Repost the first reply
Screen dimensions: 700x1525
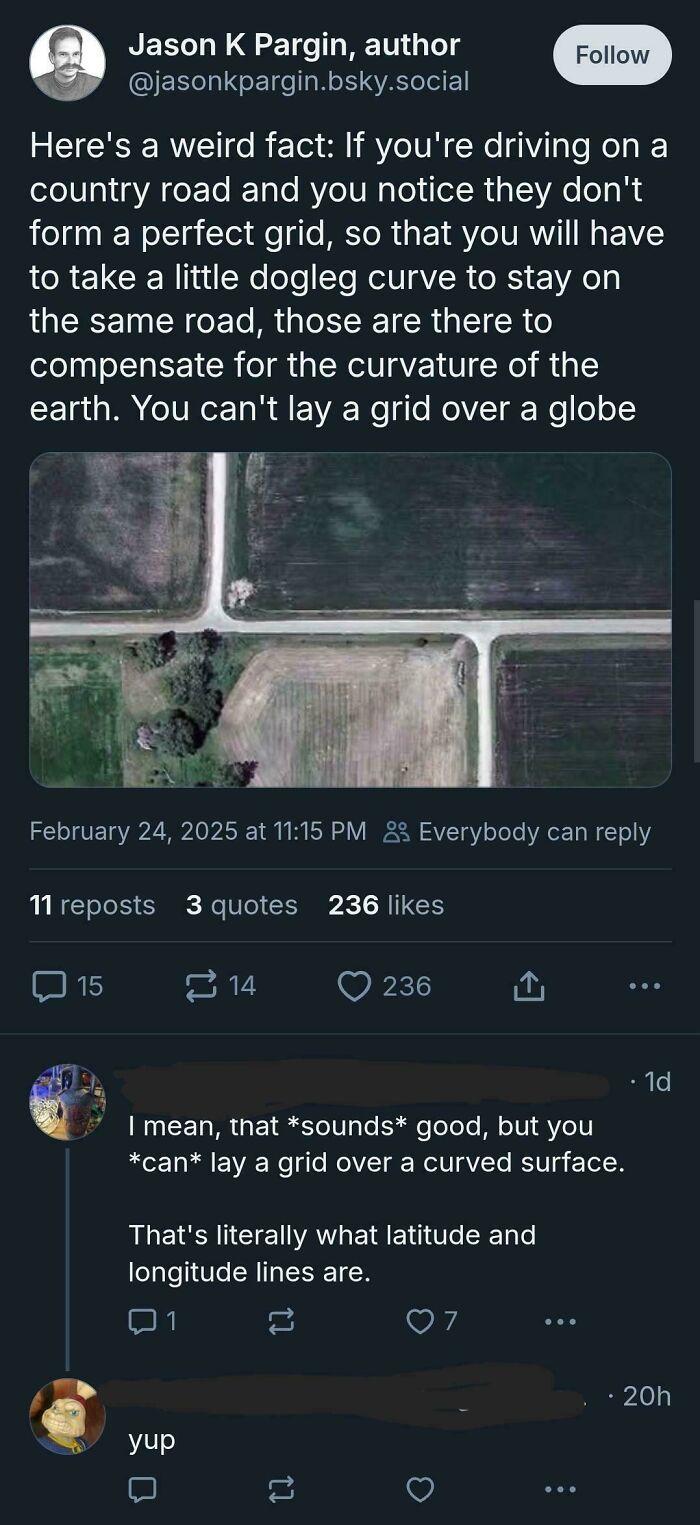pyautogui.click(x=281, y=1320)
